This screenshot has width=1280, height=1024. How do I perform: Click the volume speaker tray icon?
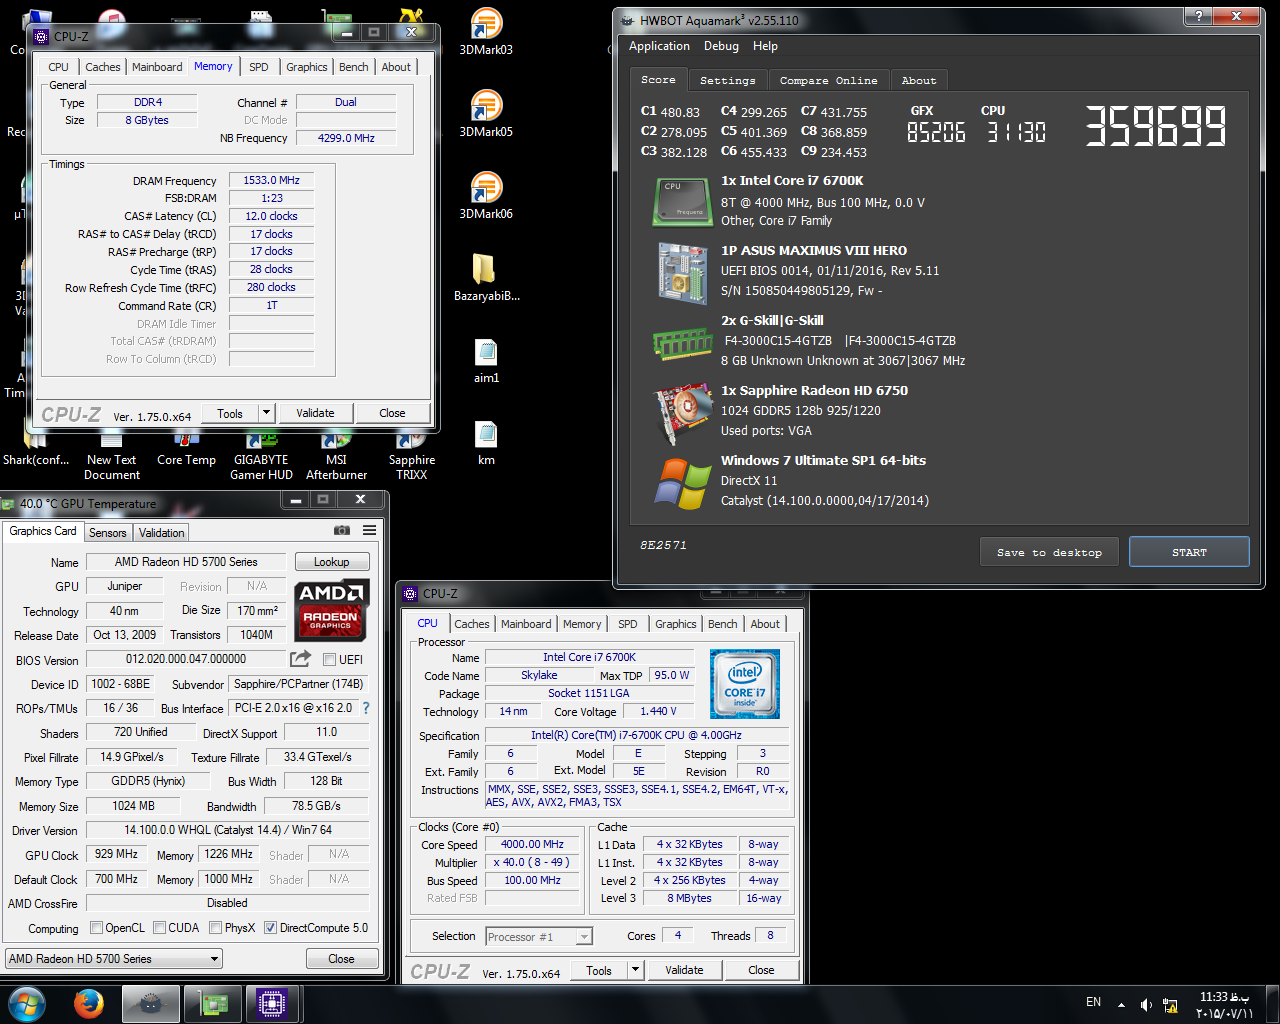tap(1146, 1004)
